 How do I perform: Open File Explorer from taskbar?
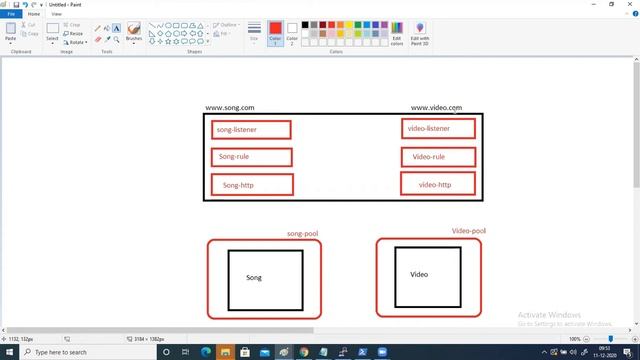225,352
